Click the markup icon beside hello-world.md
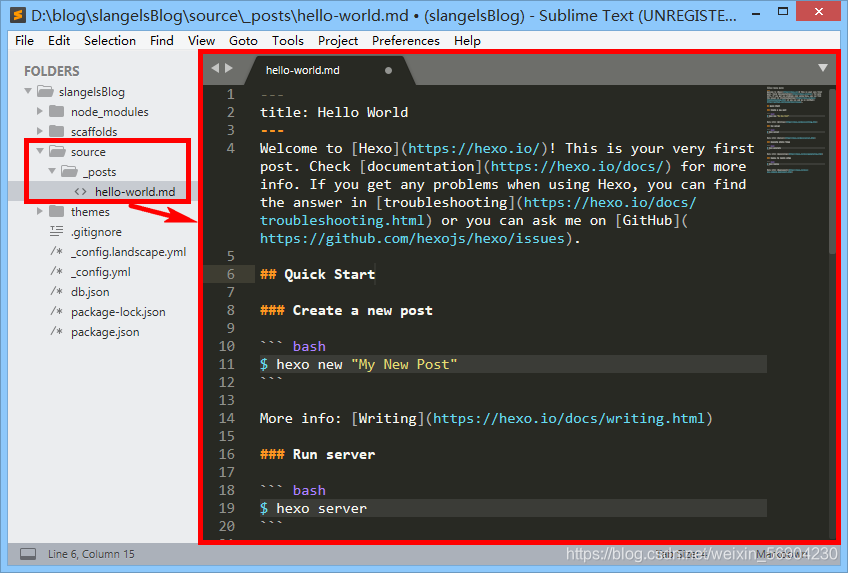Screen dimensions: 848x573 coord(80,191)
